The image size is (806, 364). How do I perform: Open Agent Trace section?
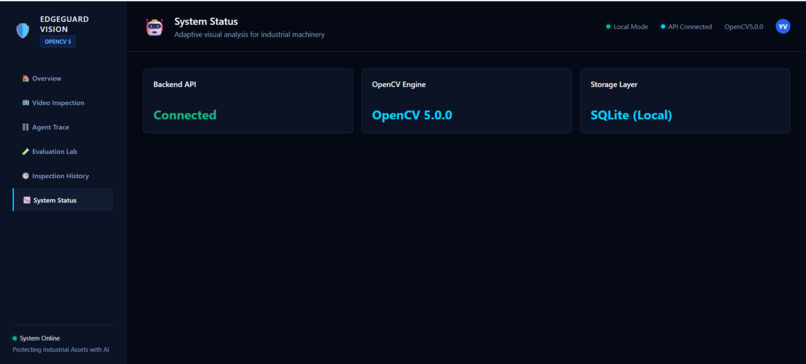[63, 127]
